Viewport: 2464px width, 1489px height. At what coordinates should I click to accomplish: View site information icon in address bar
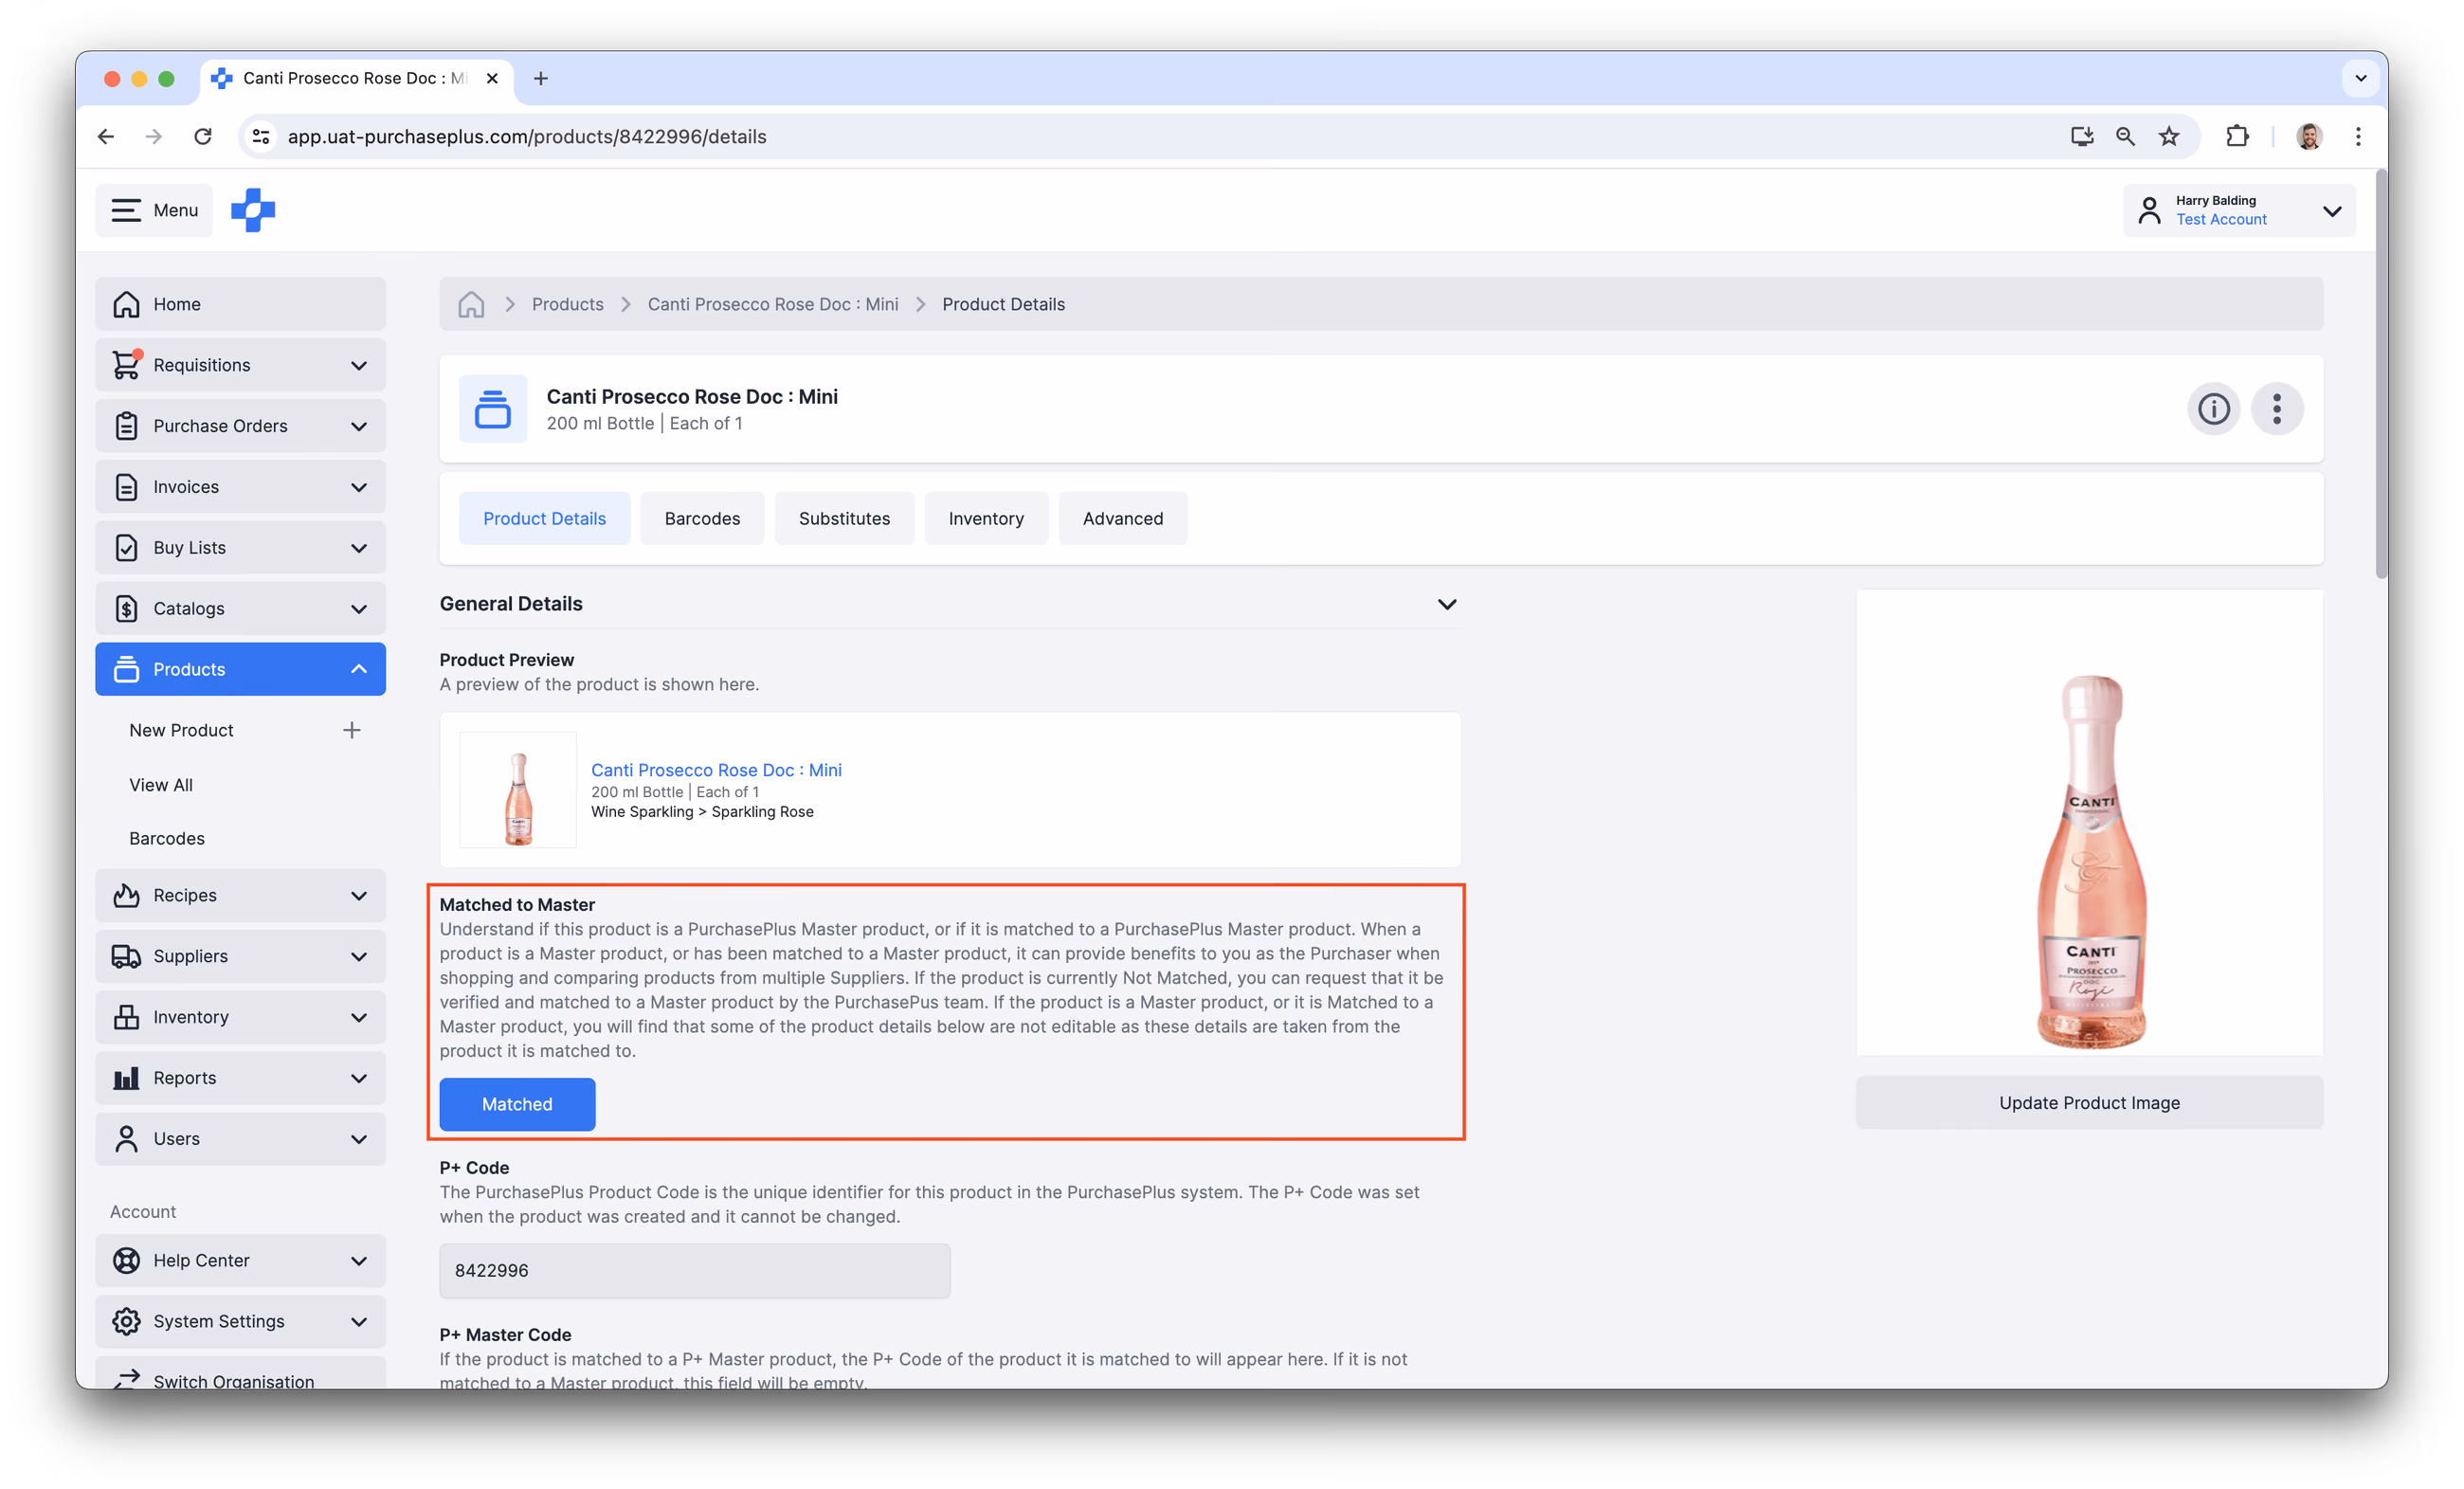pyautogui.click(x=261, y=136)
